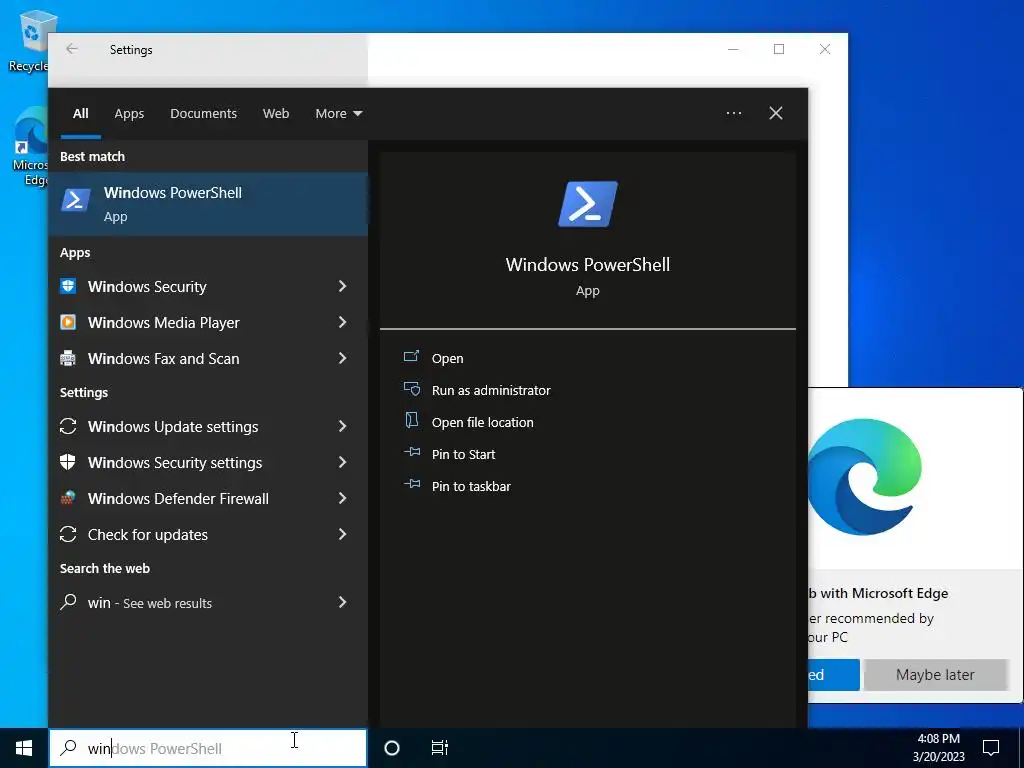This screenshot has width=1024, height=768.
Task: Expand the Windows Security result arrow
Action: [342, 286]
